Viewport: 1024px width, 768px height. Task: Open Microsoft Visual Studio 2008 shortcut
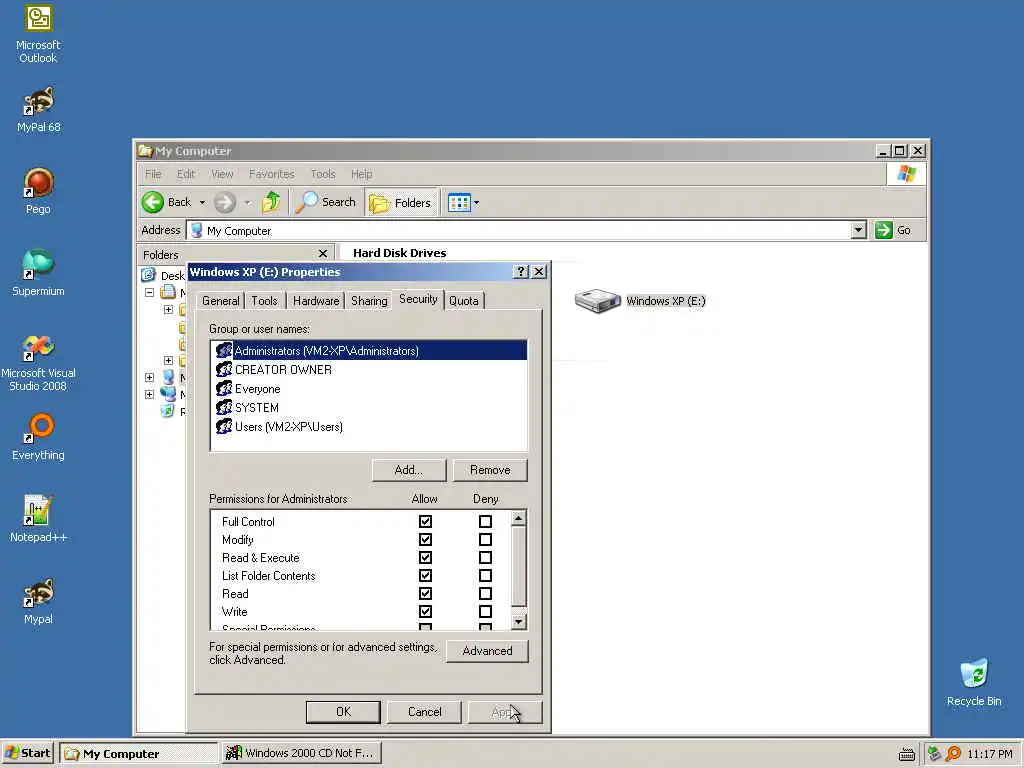(x=39, y=363)
